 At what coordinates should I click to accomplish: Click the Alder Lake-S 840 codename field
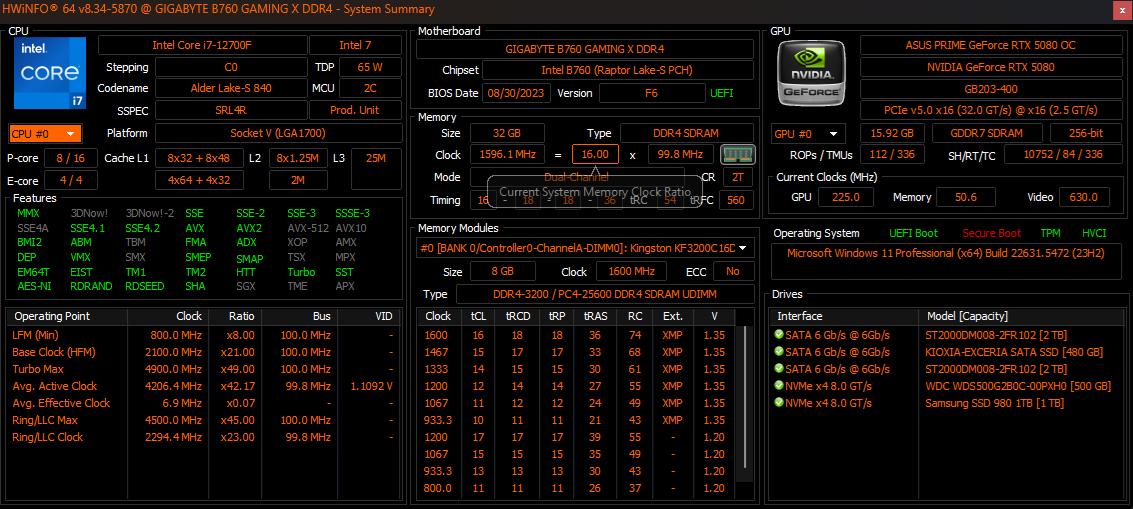coord(231,88)
